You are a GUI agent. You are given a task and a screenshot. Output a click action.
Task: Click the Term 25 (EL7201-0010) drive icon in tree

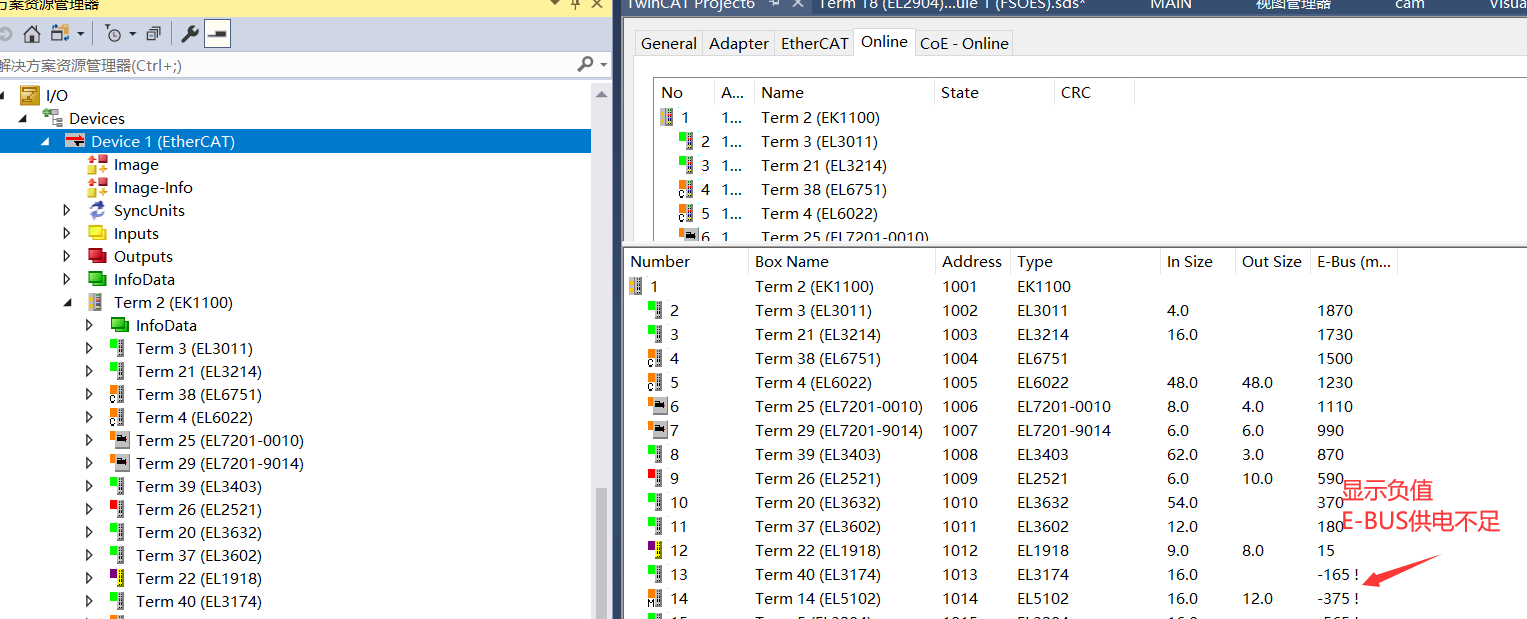[119, 440]
